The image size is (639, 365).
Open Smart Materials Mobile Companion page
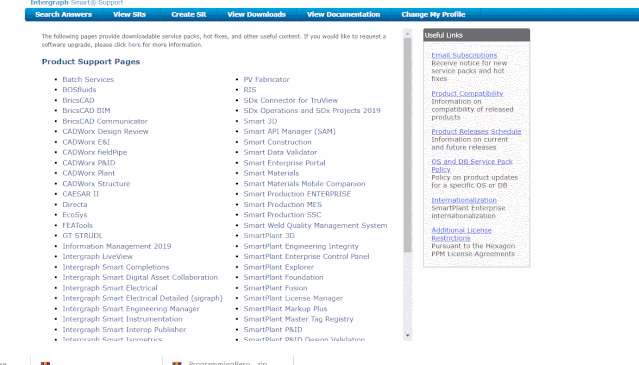coord(304,184)
